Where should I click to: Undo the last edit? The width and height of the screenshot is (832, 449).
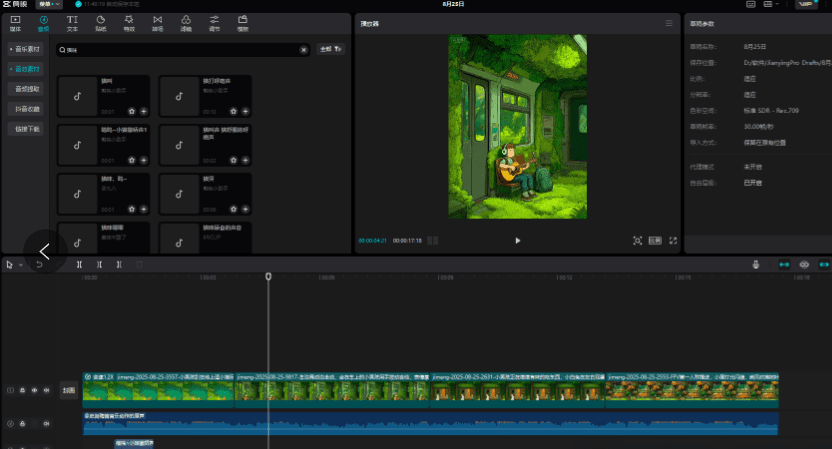(39, 264)
